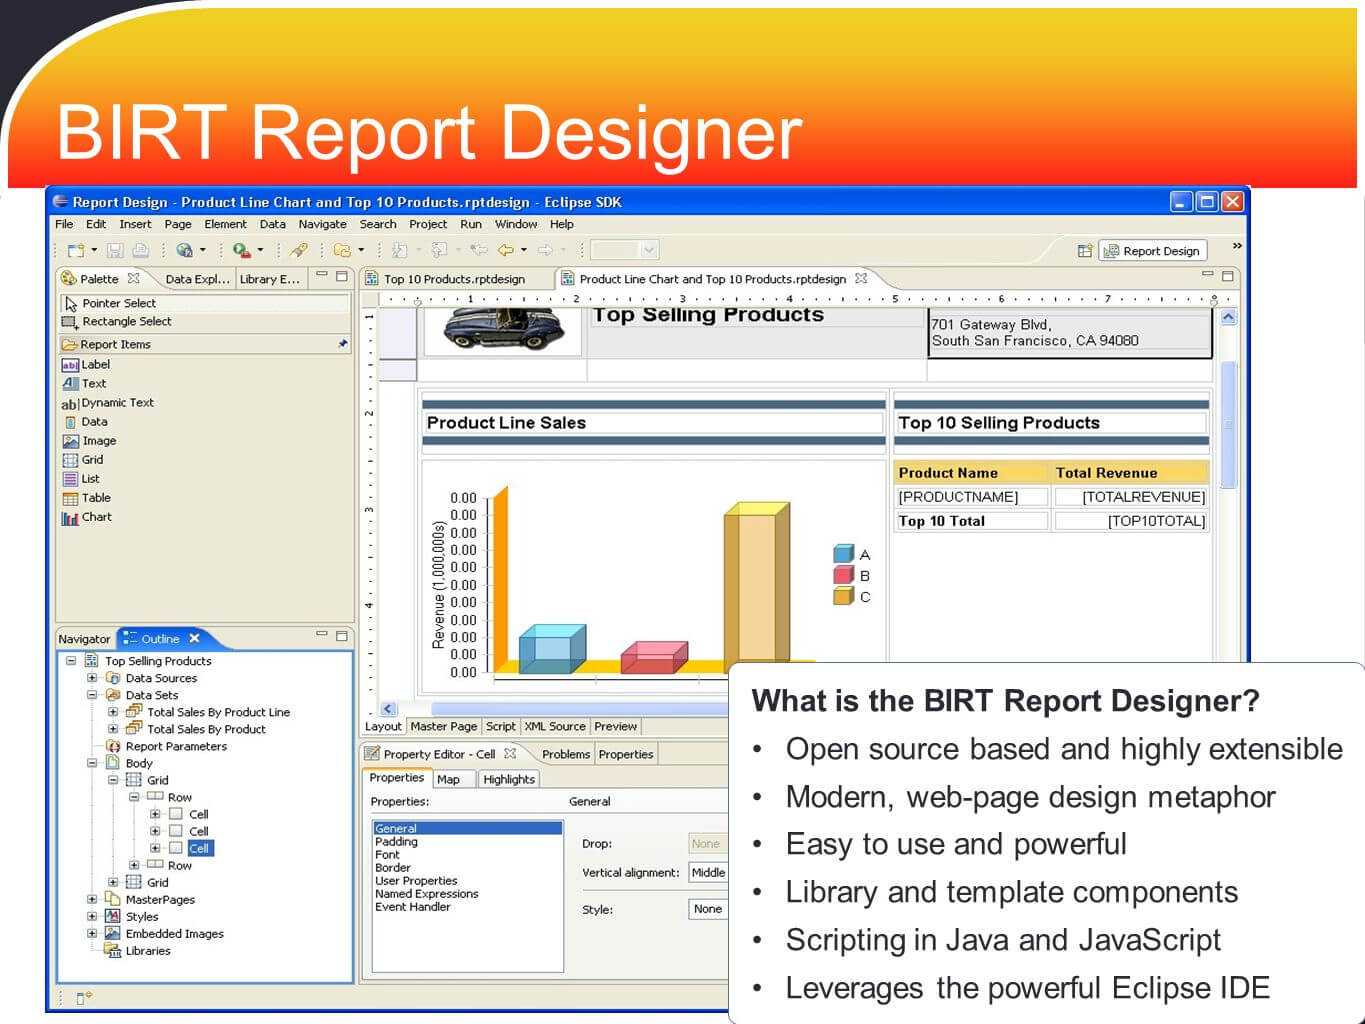This screenshot has width=1365, height=1024.
Task: Select the Chart report item
Action: pos(87,517)
